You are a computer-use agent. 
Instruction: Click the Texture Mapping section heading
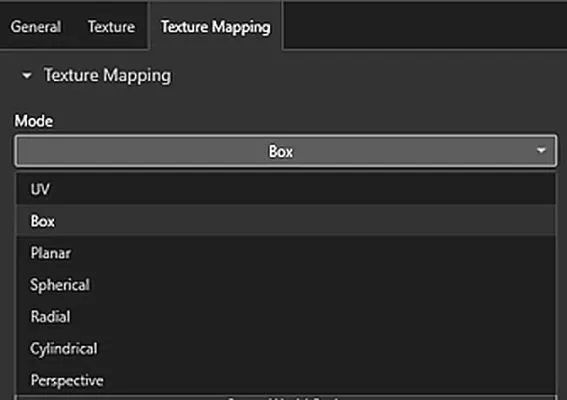(x=107, y=76)
